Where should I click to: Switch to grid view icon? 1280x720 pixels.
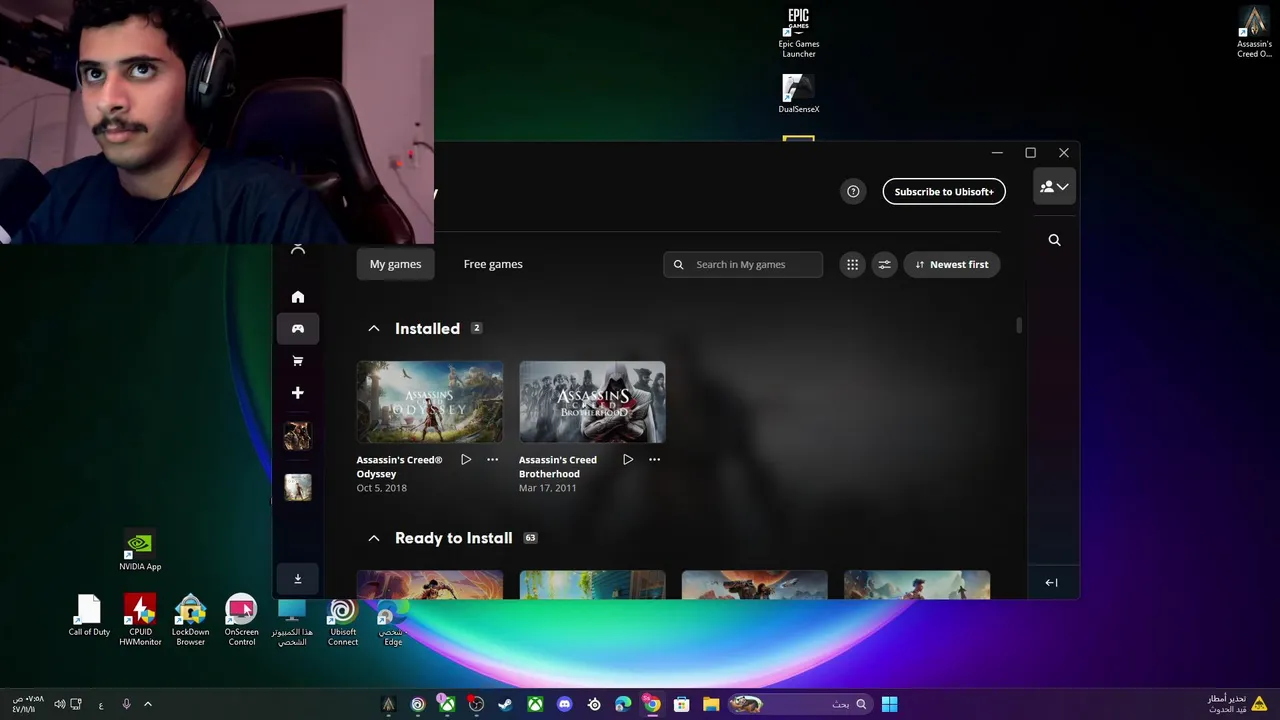[852, 264]
